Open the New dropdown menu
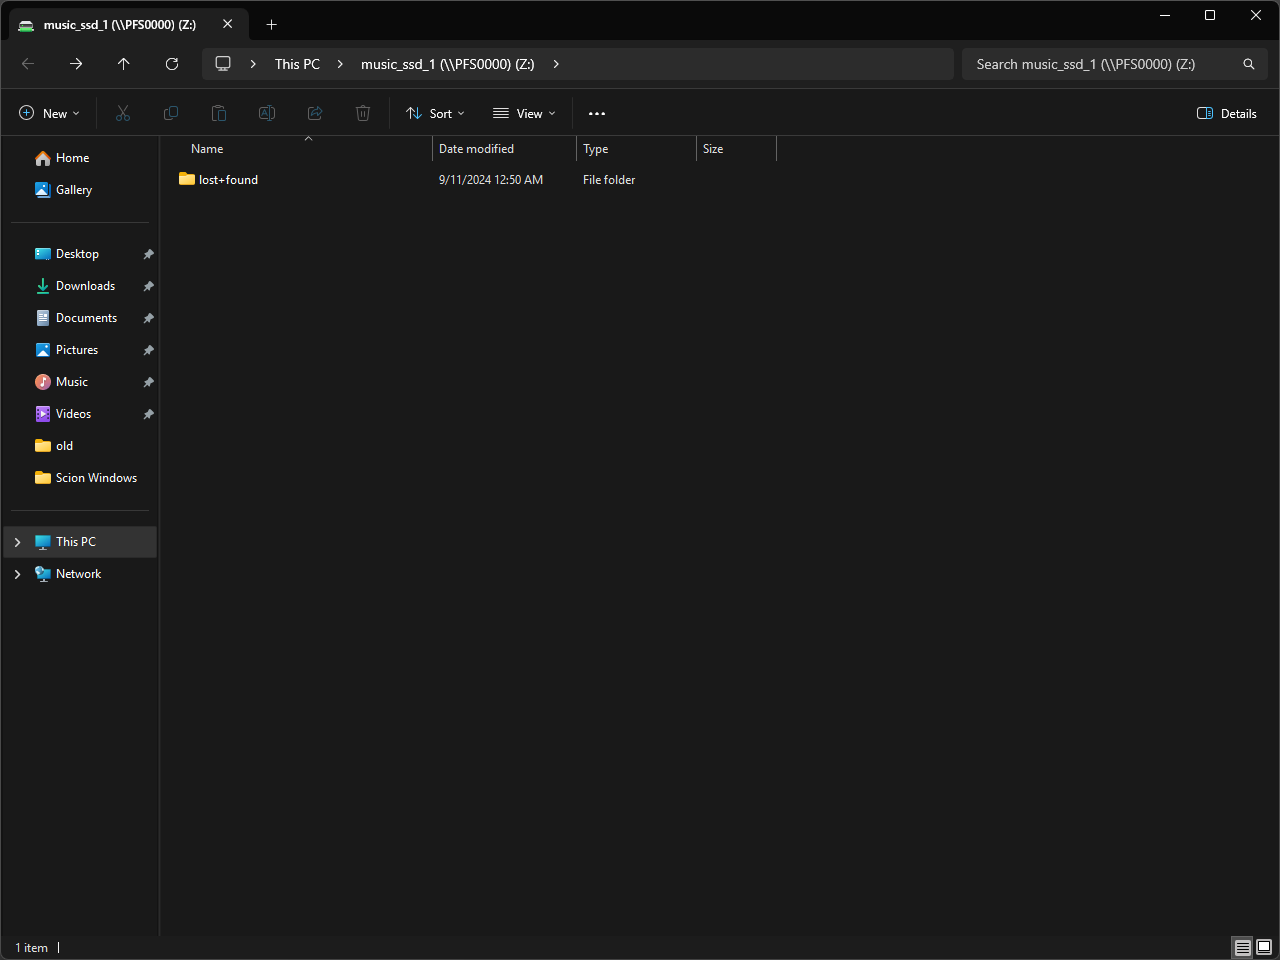 pos(49,113)
